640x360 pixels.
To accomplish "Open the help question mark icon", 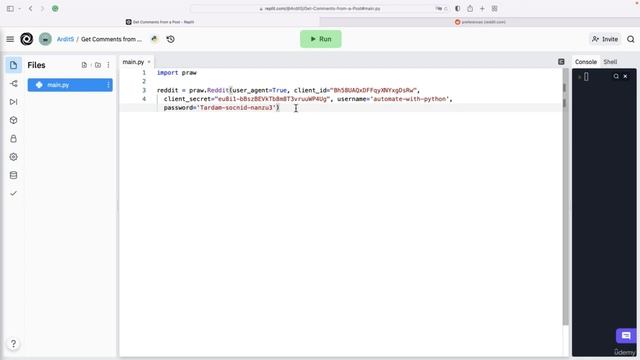I will [13, 344].
